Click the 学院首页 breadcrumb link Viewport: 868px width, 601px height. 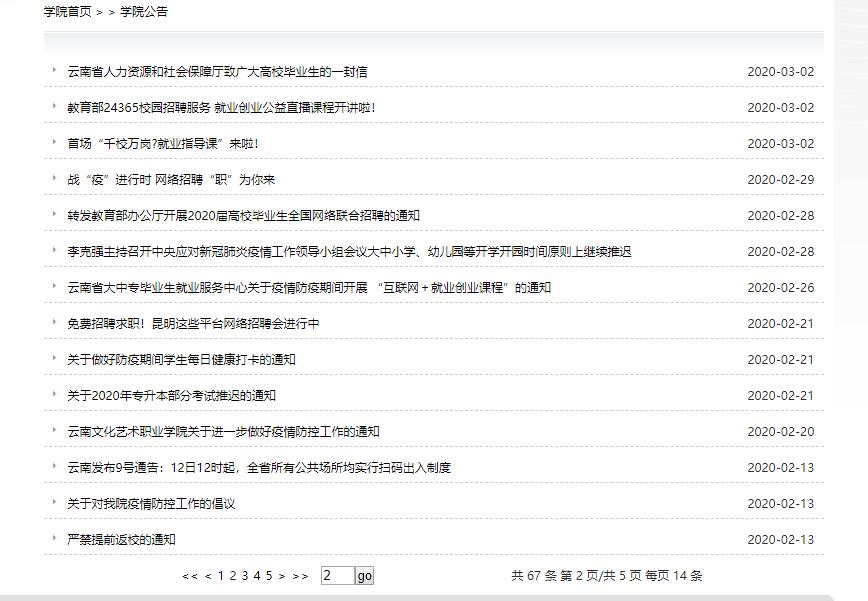click(x=67, y=12)
